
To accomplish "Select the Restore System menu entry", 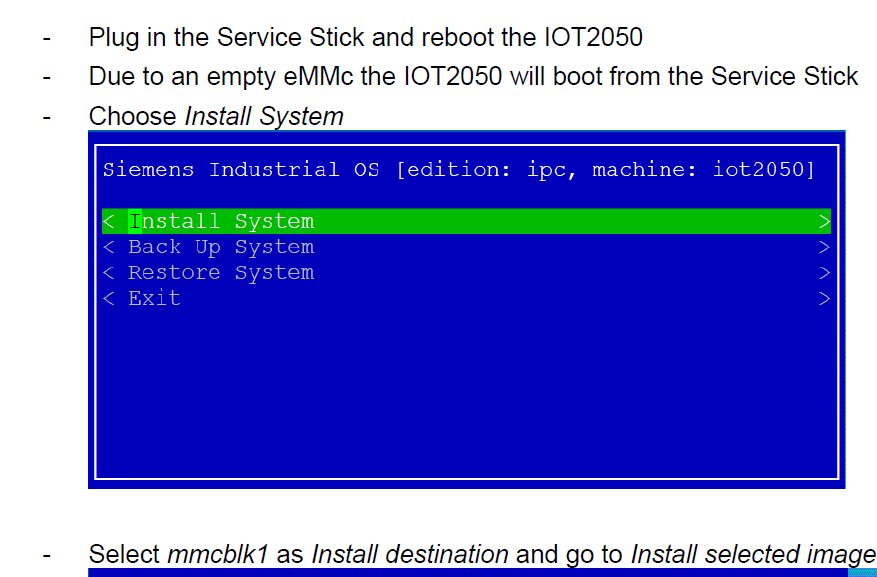I will (466, 273).
